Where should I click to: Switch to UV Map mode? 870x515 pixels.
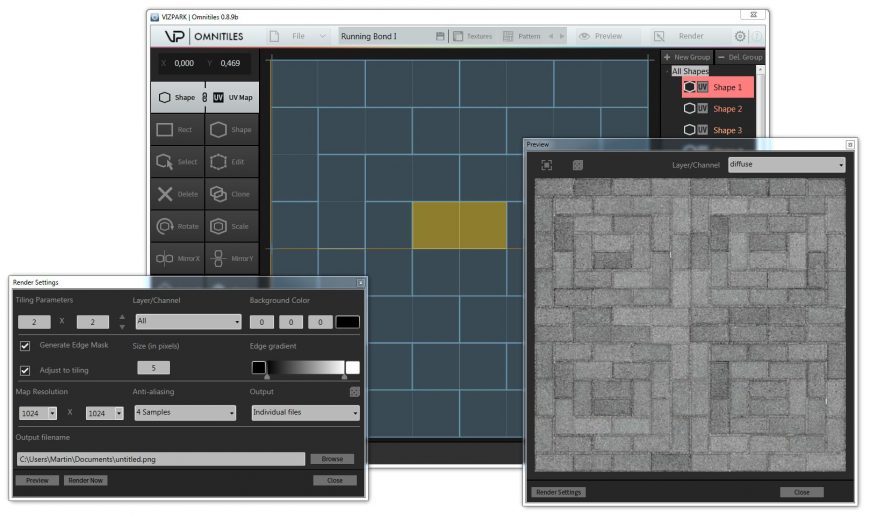232,98
